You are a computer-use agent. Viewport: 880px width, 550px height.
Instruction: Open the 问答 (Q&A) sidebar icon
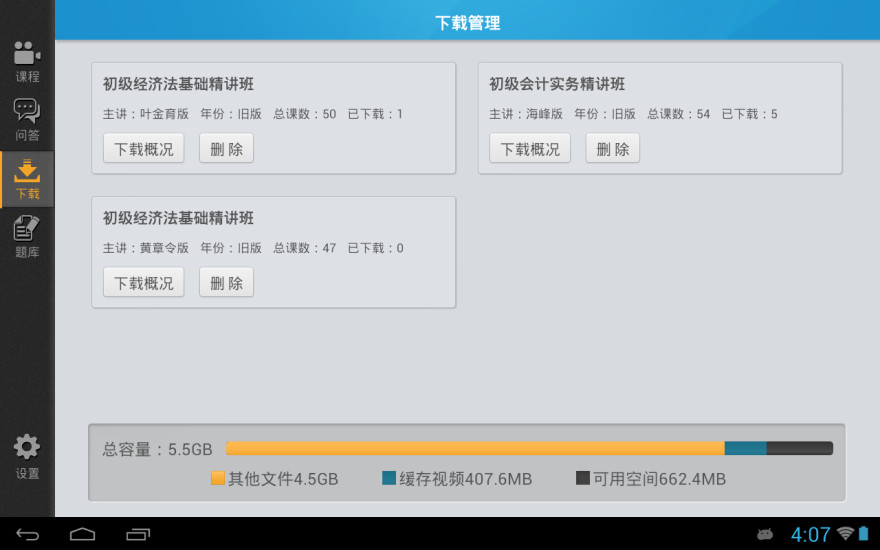[27, 119]
